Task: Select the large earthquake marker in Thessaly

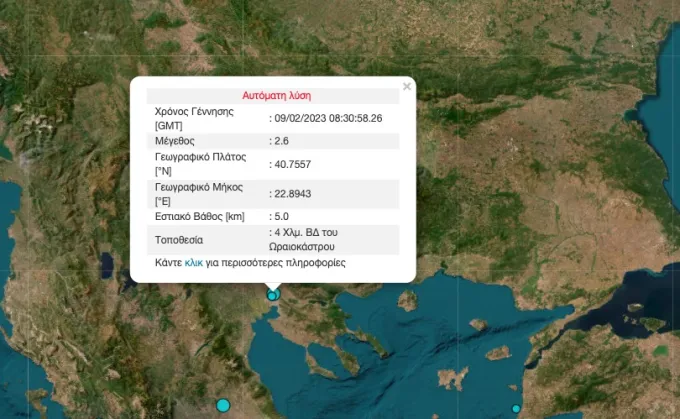Action: tap(223, 406)
